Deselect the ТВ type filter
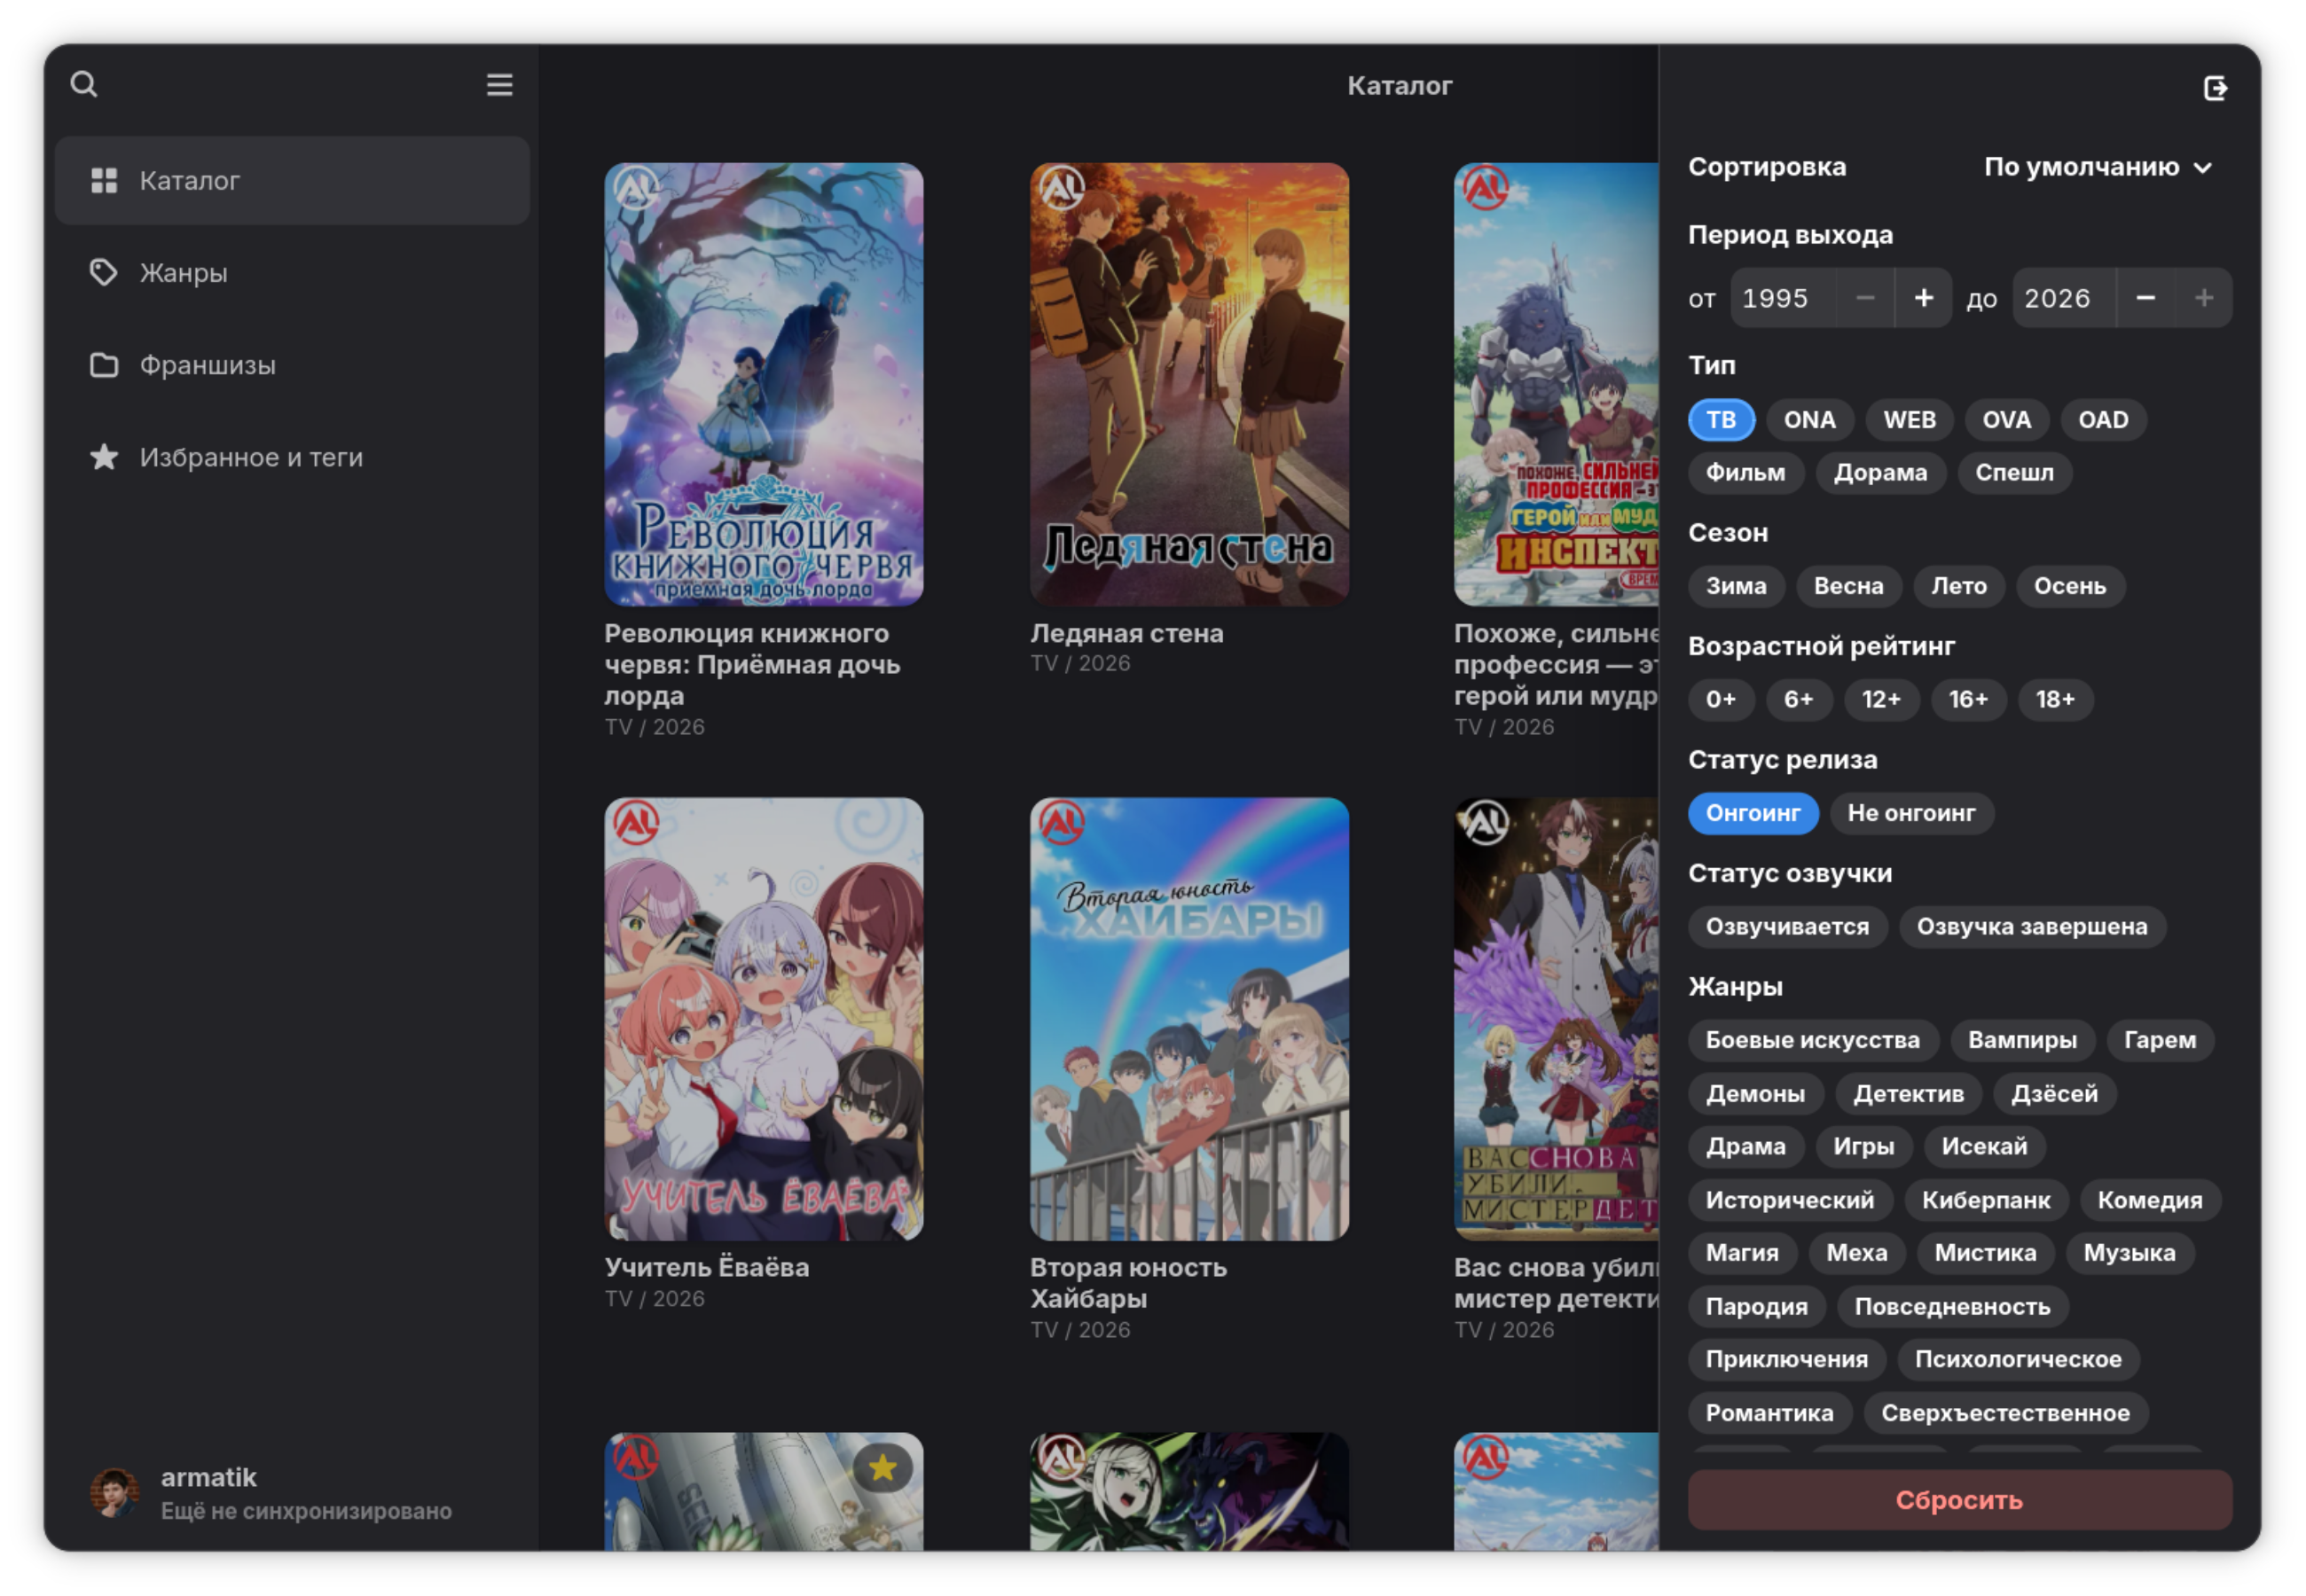Screen dimensions: 2306x1596 click(1721, 420)
